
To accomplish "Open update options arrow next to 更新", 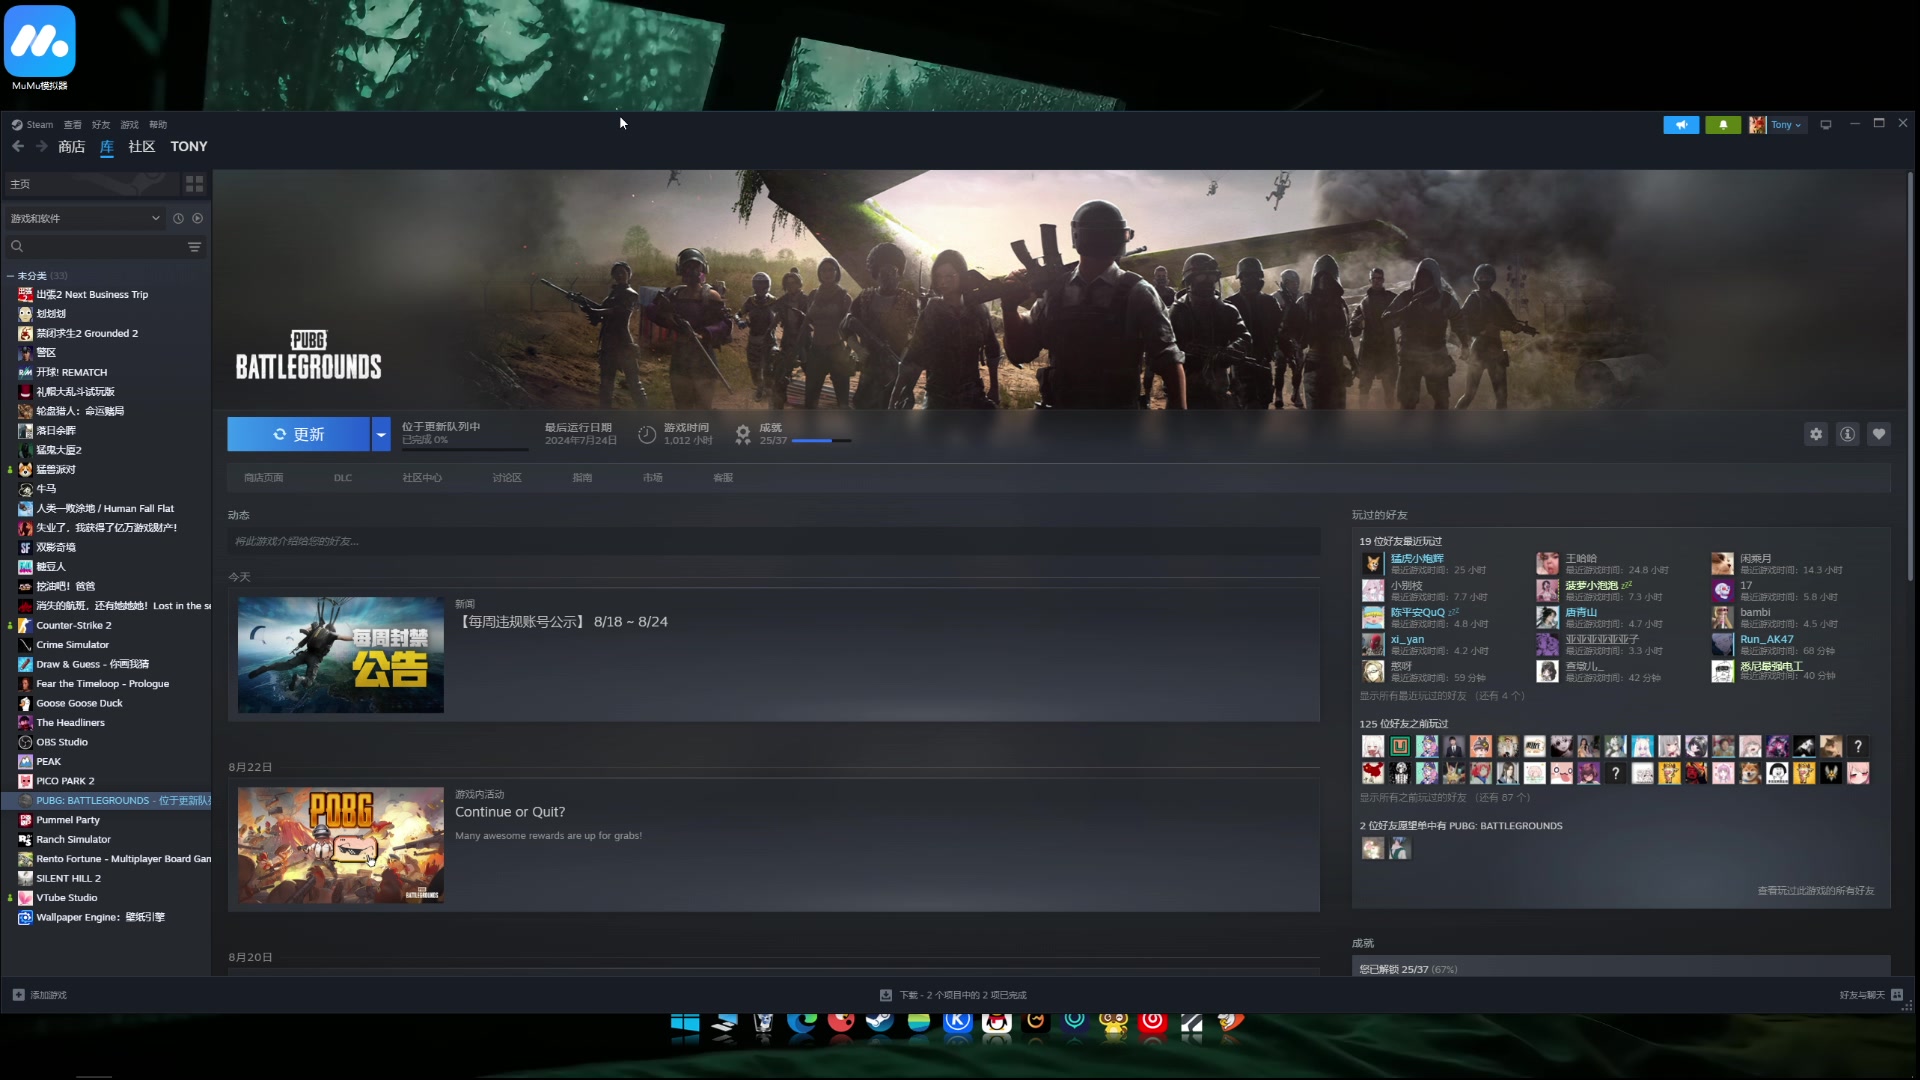I will click(381, 434).
